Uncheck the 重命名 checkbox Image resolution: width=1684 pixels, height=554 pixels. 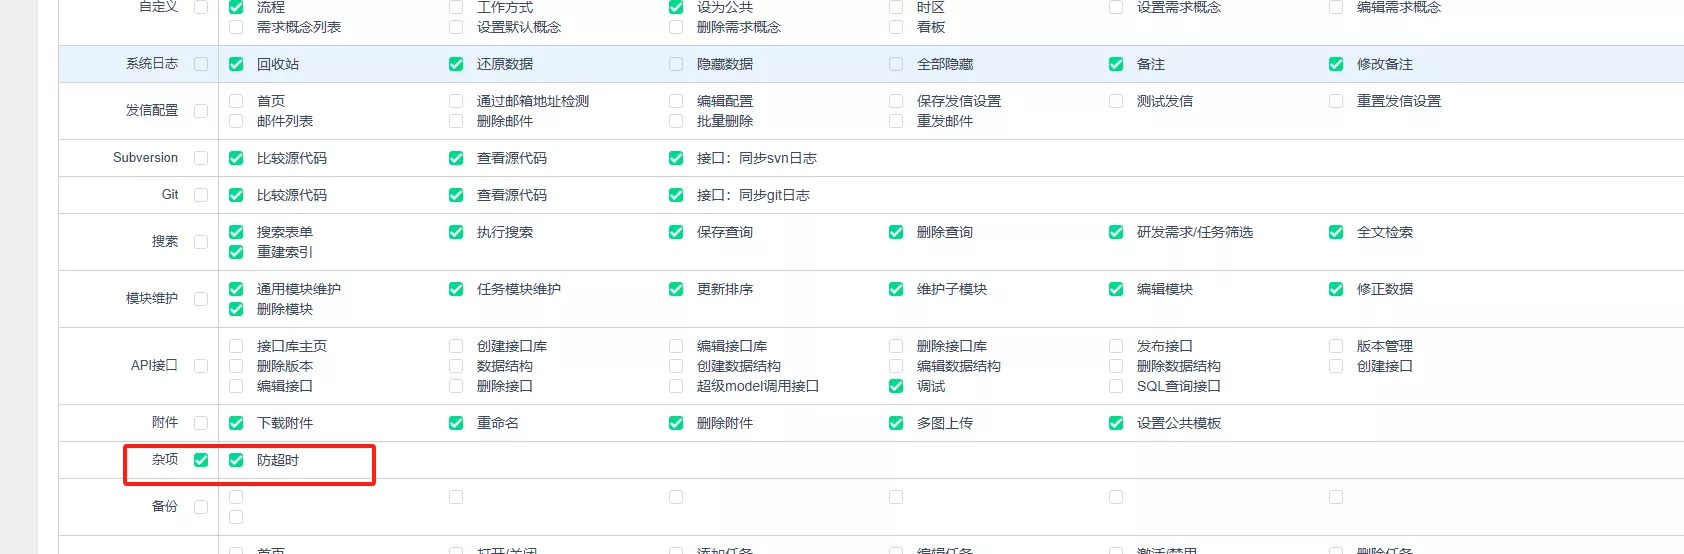pos(456,423)
